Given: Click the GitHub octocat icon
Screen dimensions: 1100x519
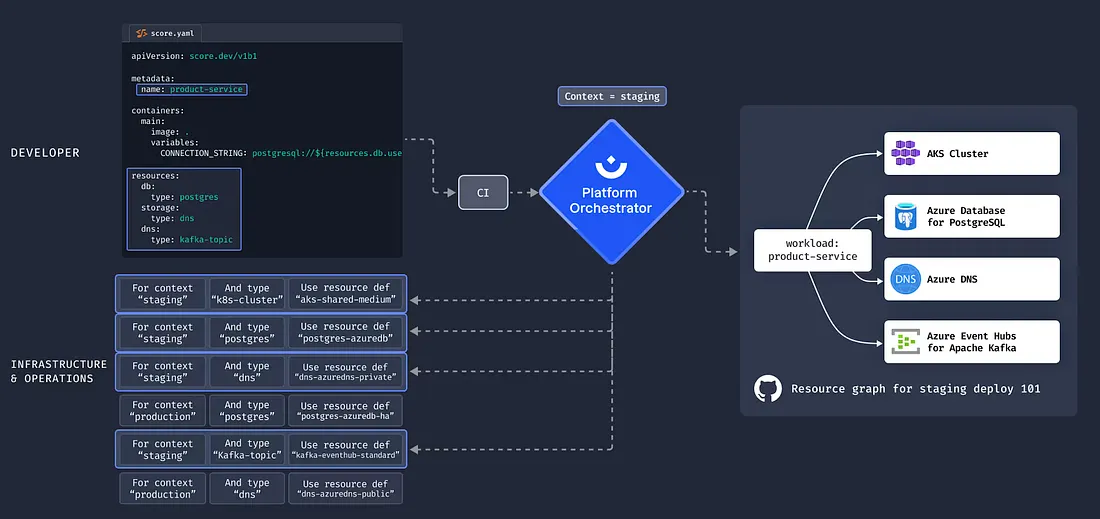Looking at the screenshot, I should [x=767, y=389].
